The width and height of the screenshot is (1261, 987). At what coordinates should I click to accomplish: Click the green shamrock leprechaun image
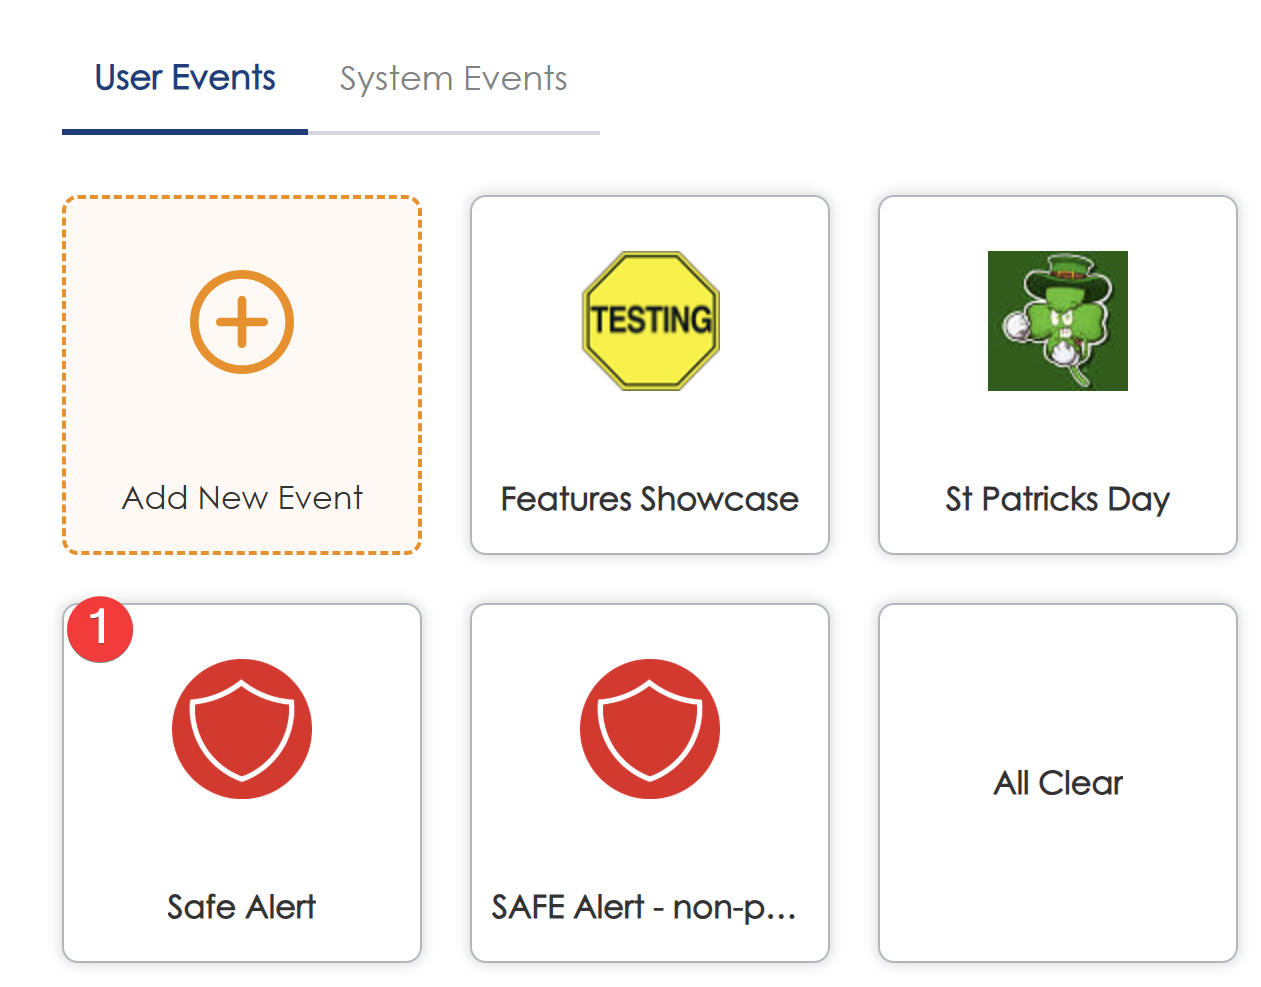pyautogui.click(x=1057, y=321)
